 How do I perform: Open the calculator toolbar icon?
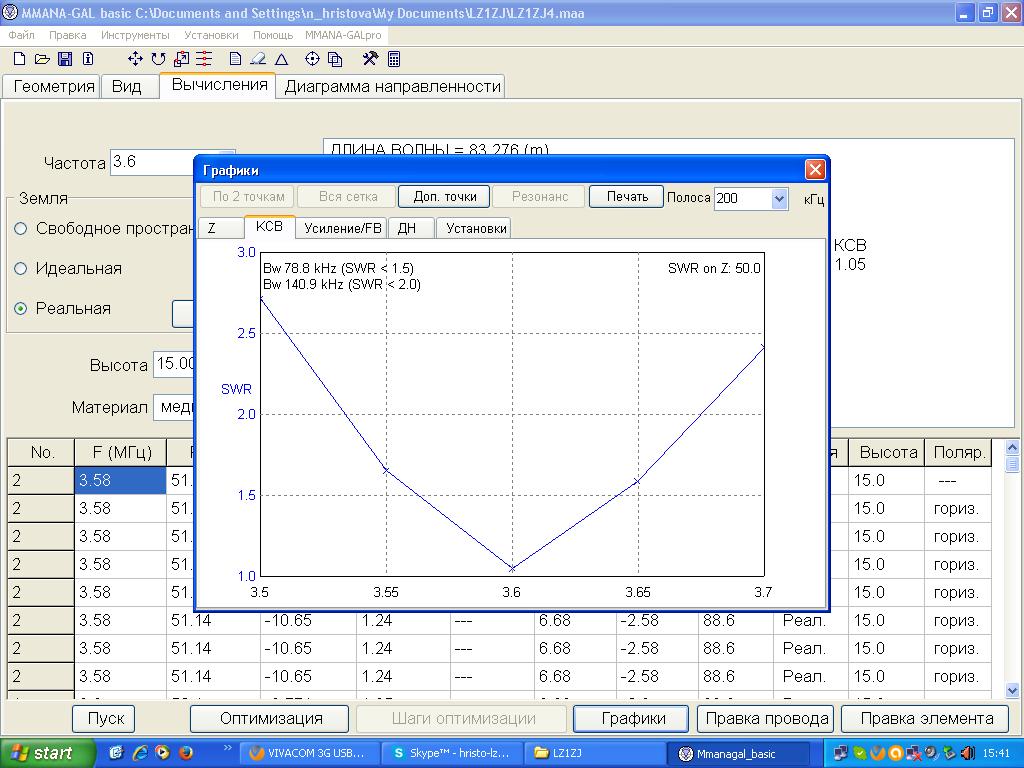click(394, 59)
